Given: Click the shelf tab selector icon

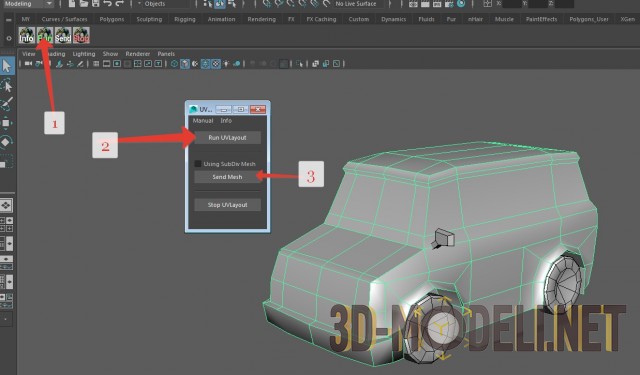Looking at the screenshot, I should pyautogui.click(x=9, y=19).
